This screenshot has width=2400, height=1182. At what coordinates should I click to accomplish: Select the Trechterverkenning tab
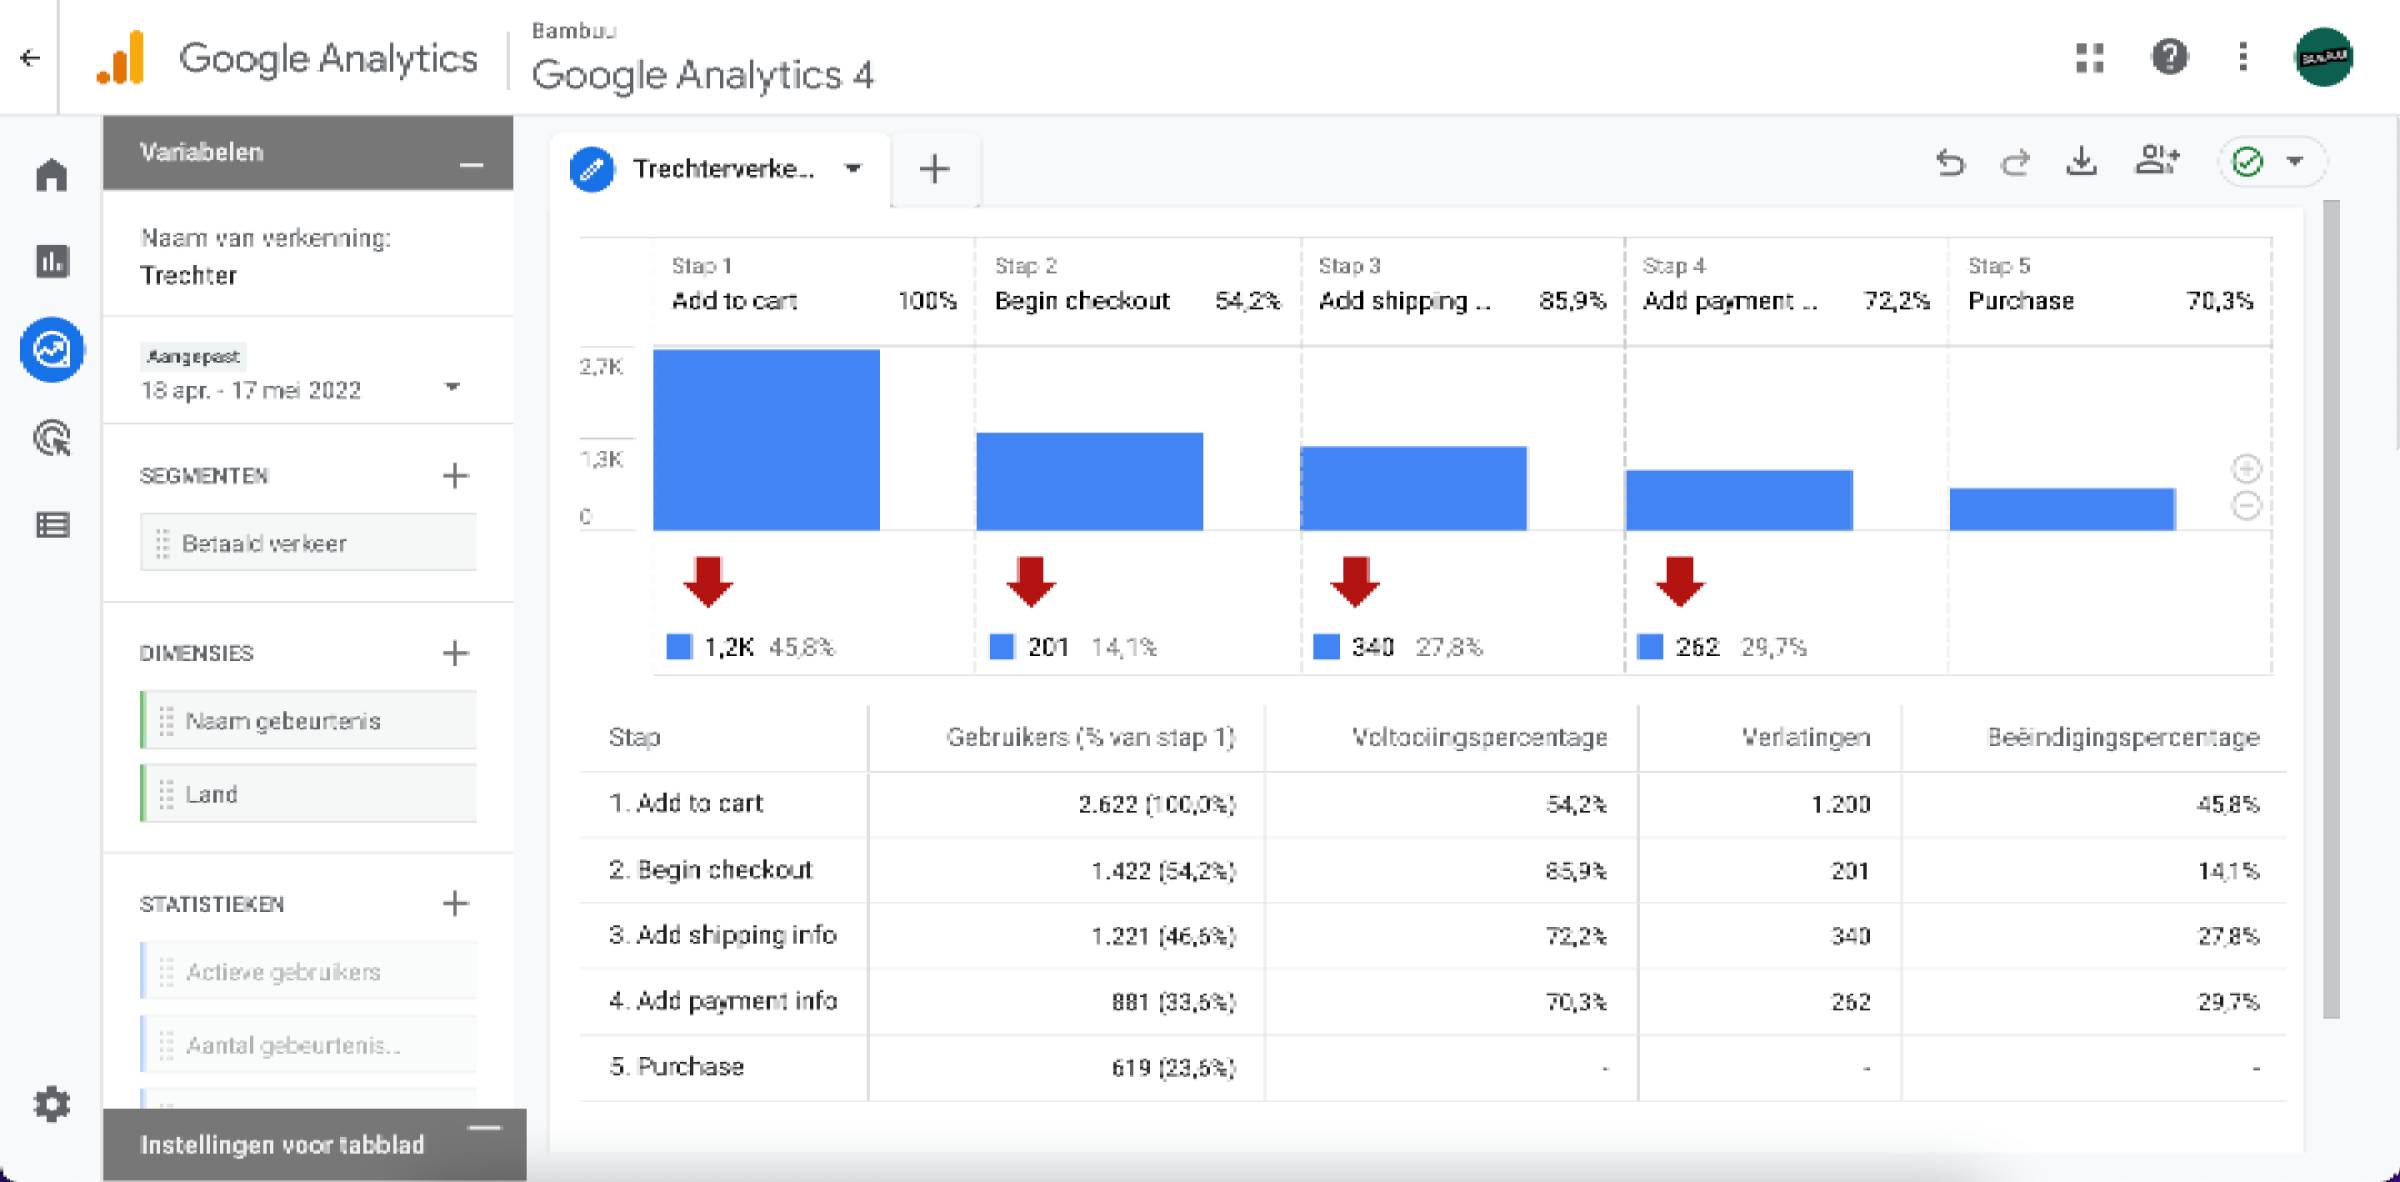click(722, 169)
